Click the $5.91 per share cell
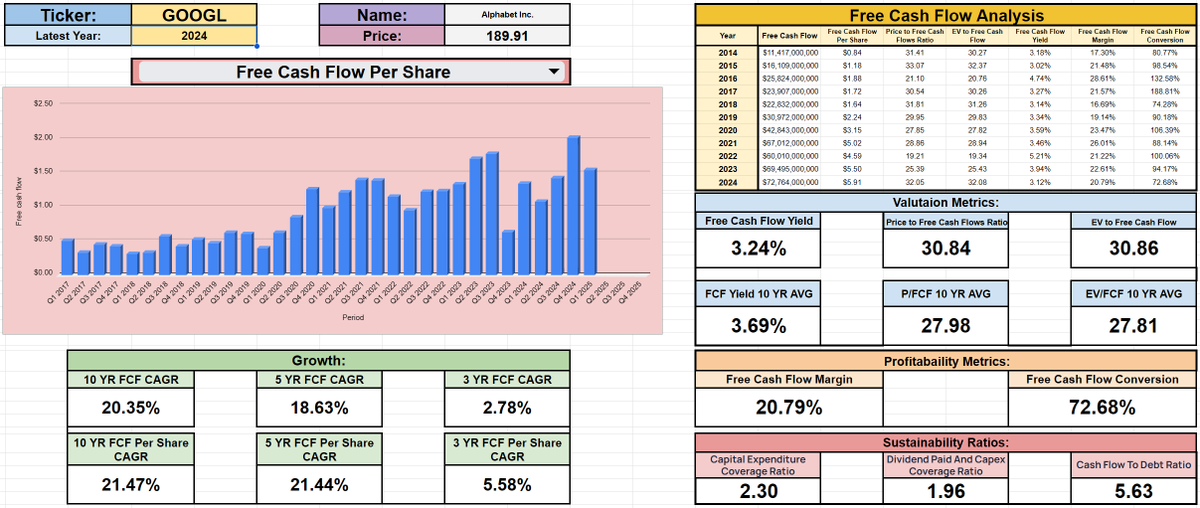Viewport: 1200px width, 508px height. [x=853, y=182]
